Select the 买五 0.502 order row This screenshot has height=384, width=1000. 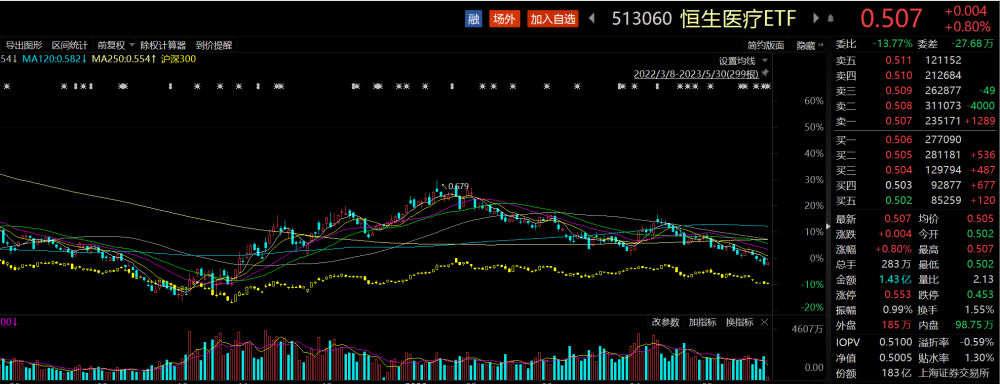[x=916, y=201]
